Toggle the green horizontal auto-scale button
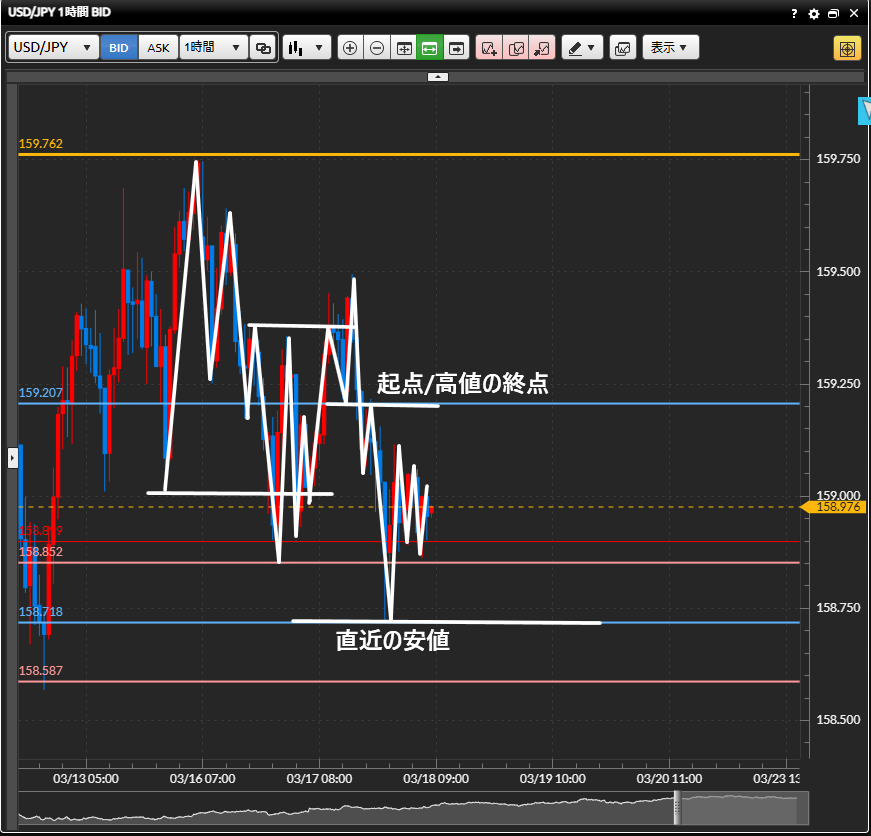 coord(430,47)
